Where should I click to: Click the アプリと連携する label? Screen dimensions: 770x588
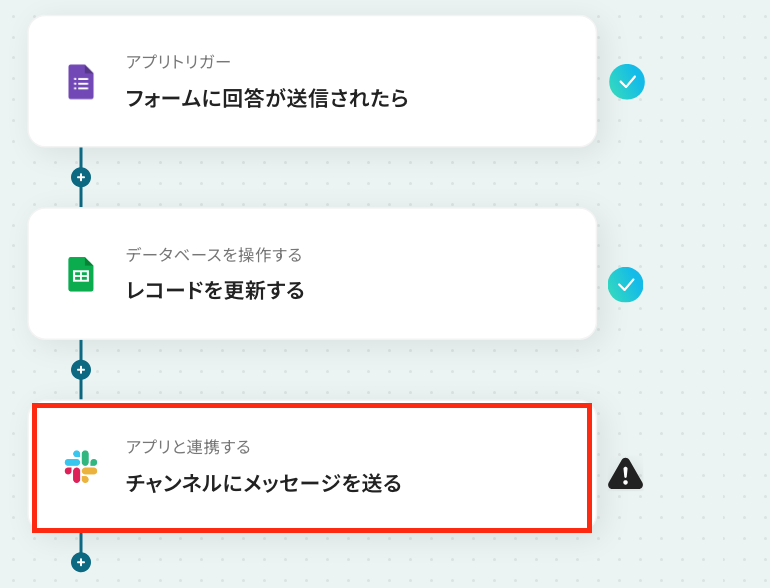[188, 446]
